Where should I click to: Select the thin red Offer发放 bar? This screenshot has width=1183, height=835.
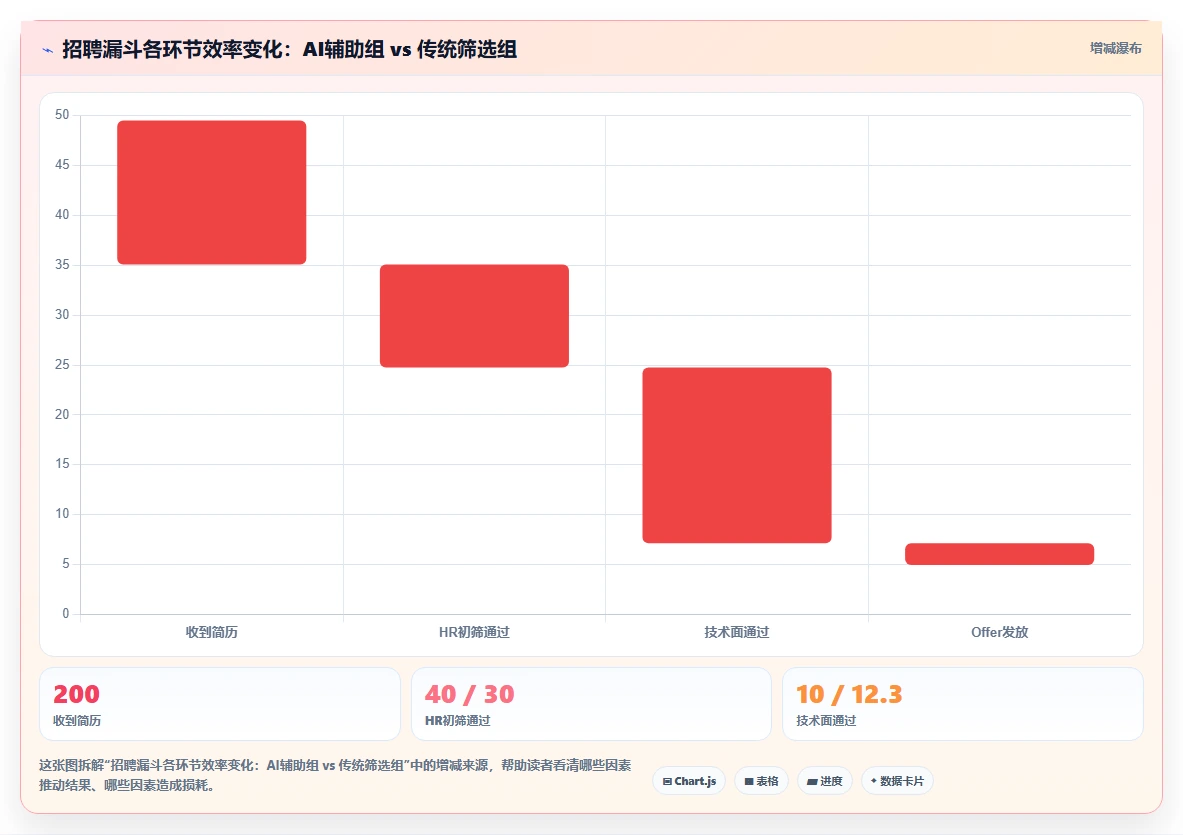(1000, 554)
